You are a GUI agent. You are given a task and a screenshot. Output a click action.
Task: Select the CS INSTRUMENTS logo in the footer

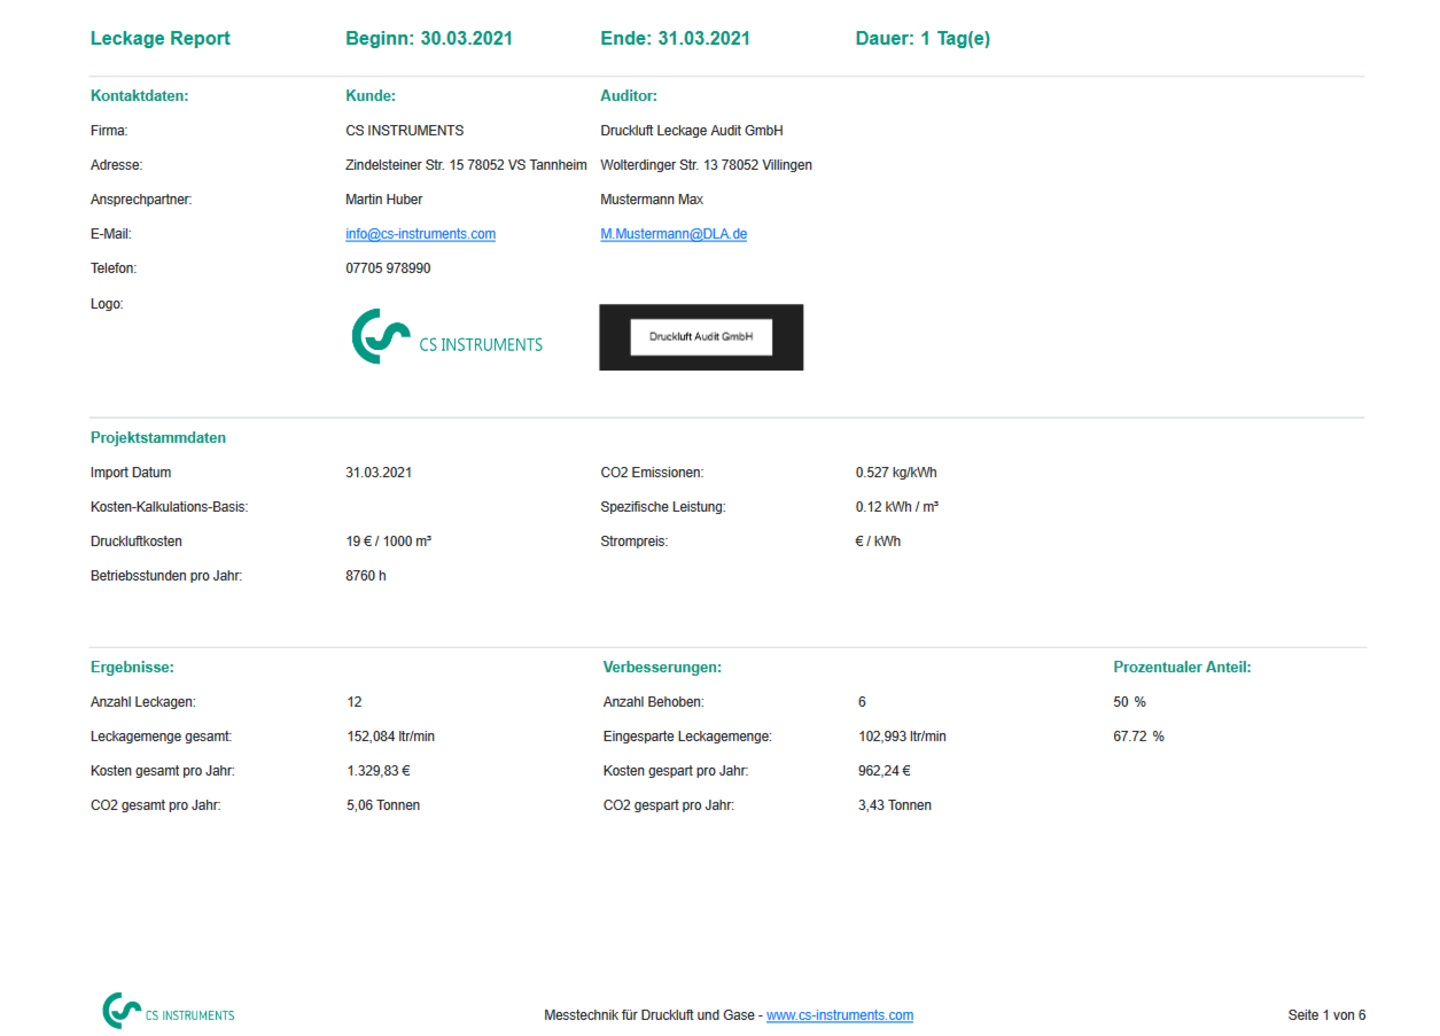tap(168, 1014)
